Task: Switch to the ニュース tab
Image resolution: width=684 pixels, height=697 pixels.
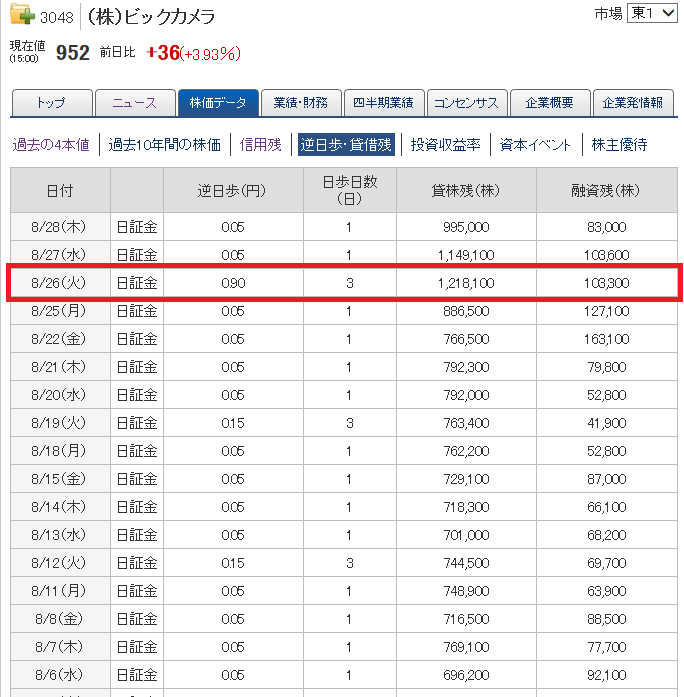Action: [x=135, y=103]
